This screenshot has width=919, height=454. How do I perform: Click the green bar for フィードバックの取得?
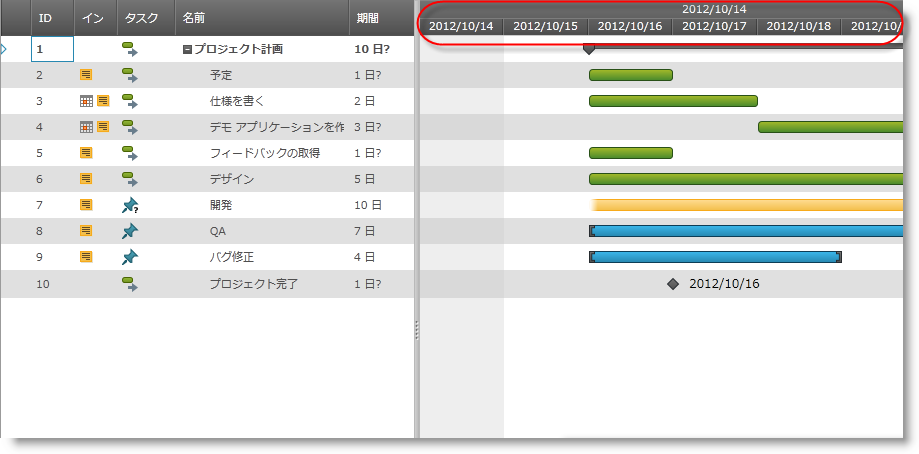(631, 153)
